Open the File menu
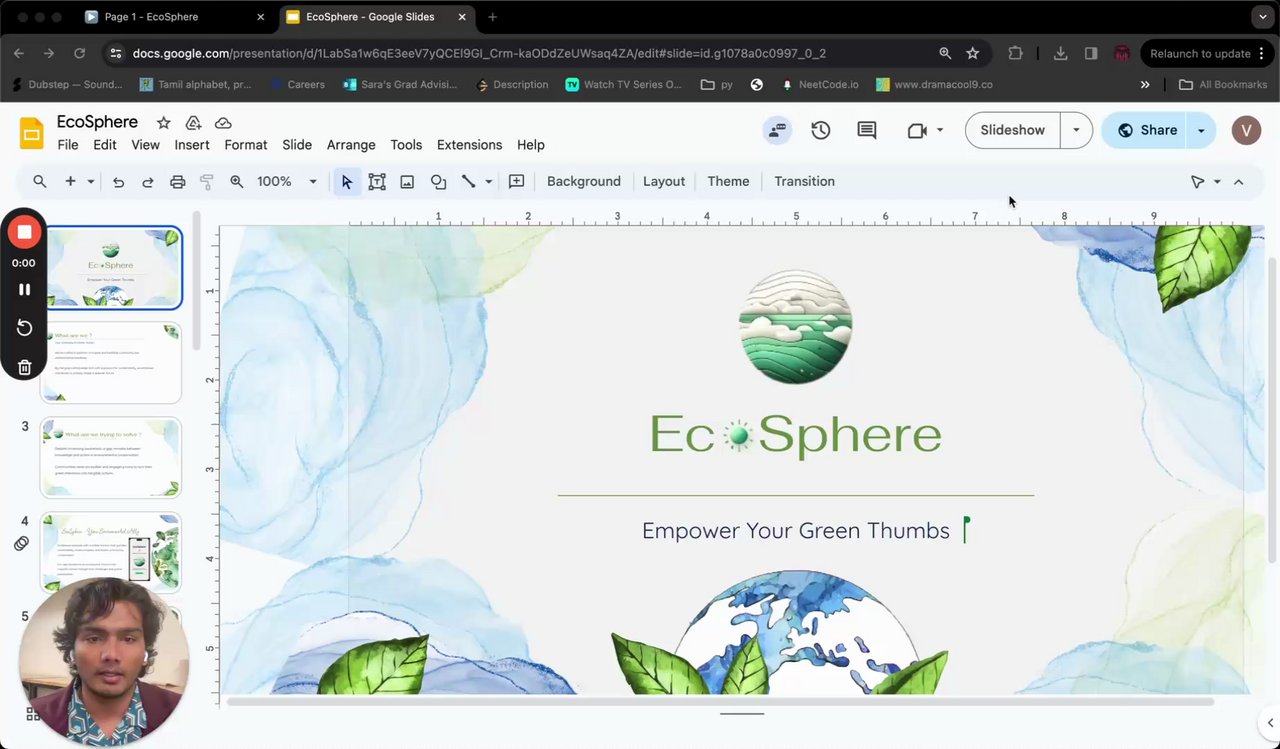1280x749 pixels. click(68, 145)
